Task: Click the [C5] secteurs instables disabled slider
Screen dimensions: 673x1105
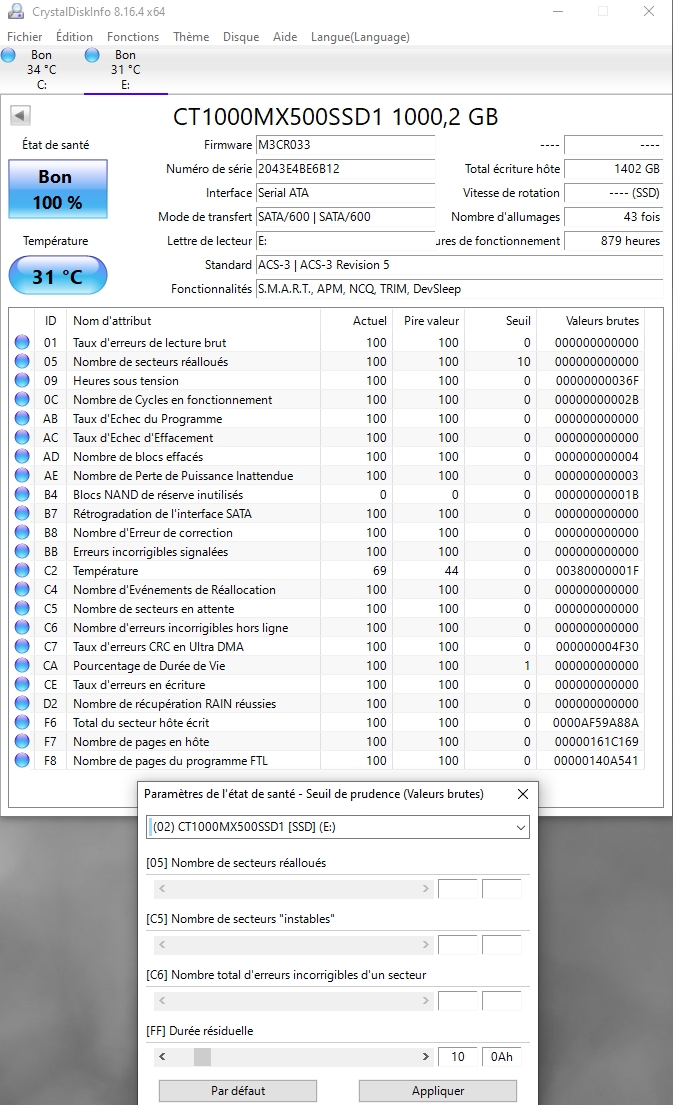Action: (293, 944)
